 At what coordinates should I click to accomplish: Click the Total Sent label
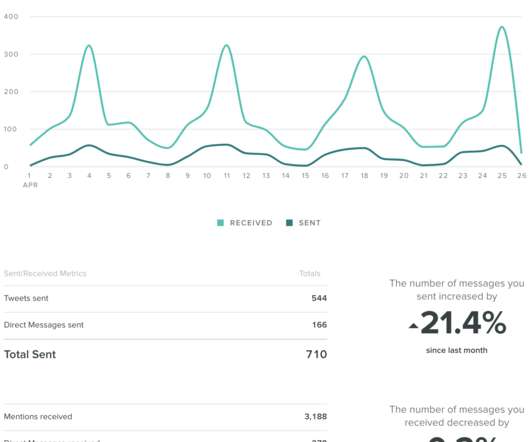coord(30,354)
